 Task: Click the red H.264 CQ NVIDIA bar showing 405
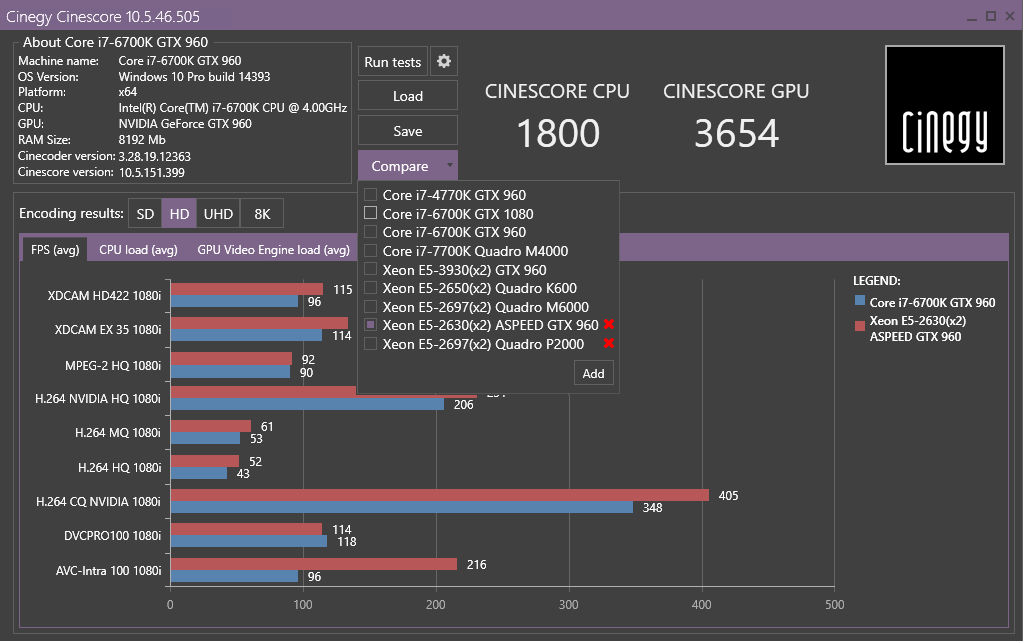pyautogui.click(x=440, y=495)
